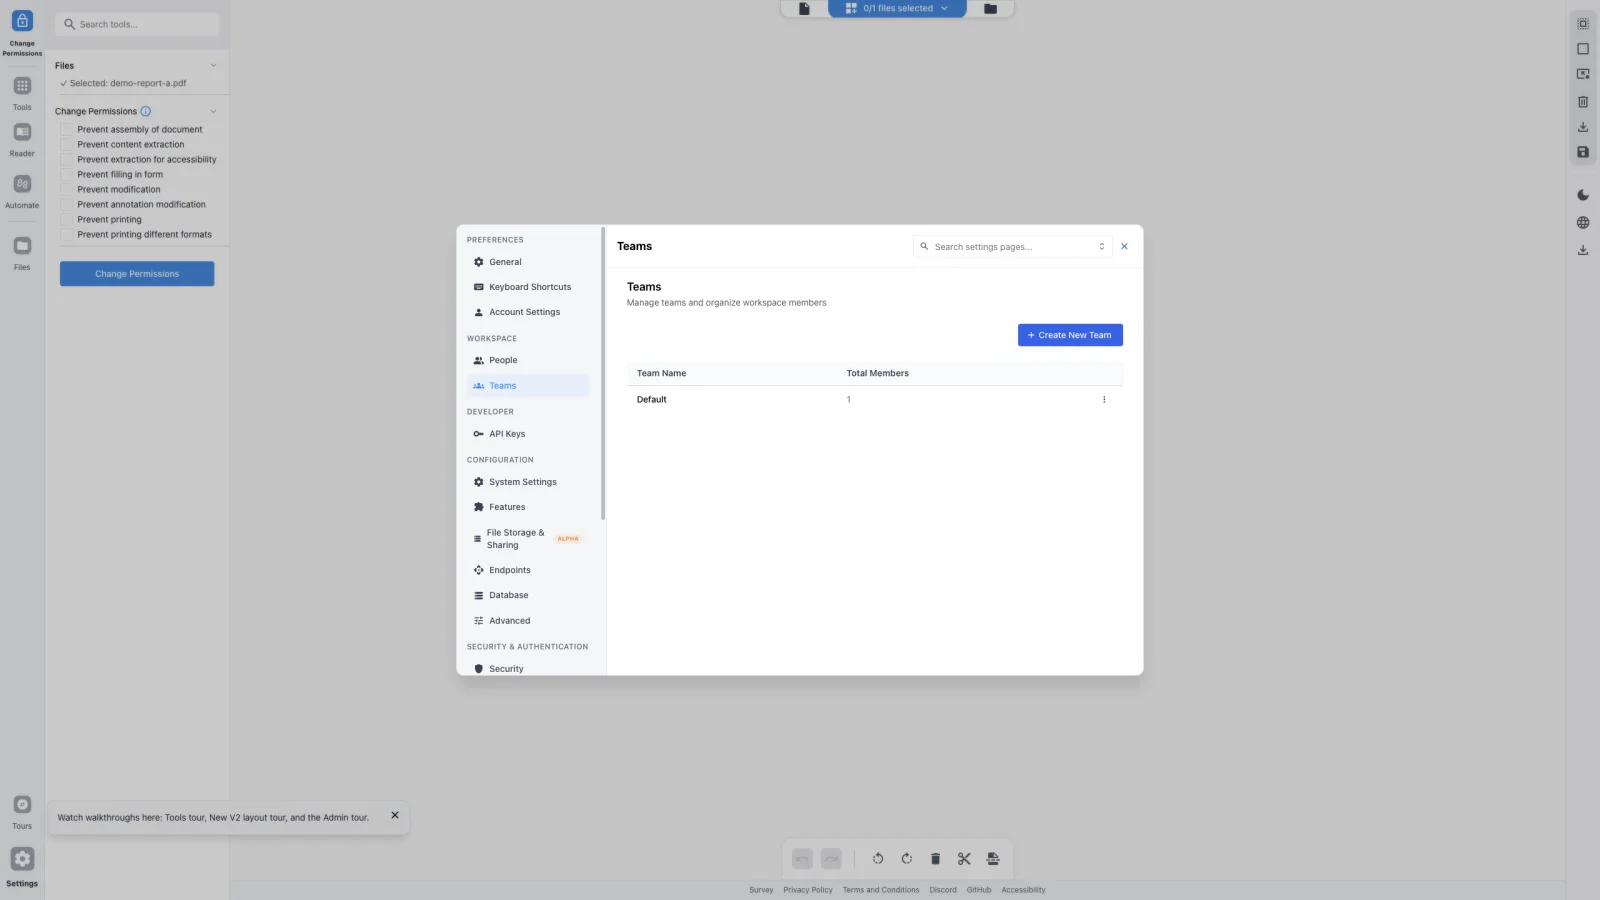Open Features configuration page
Screen dimensions: 1600x900
[x=528, y=507]
